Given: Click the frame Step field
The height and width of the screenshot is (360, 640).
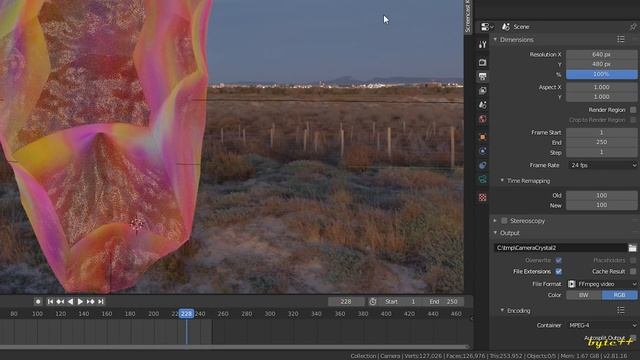Looking at the screenshot, I should pyautogui.click(x=602, y=152).
